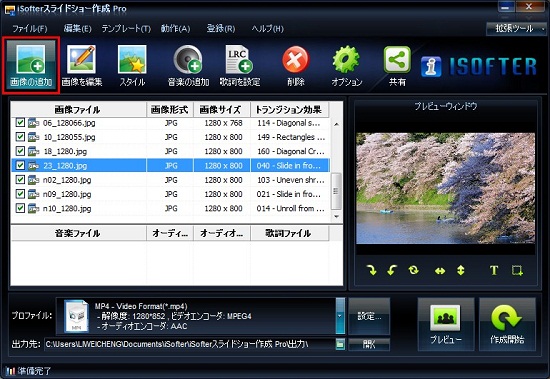Click the 歌詞ファイル column header
550x379 pixels.
(x=290, y=233)
